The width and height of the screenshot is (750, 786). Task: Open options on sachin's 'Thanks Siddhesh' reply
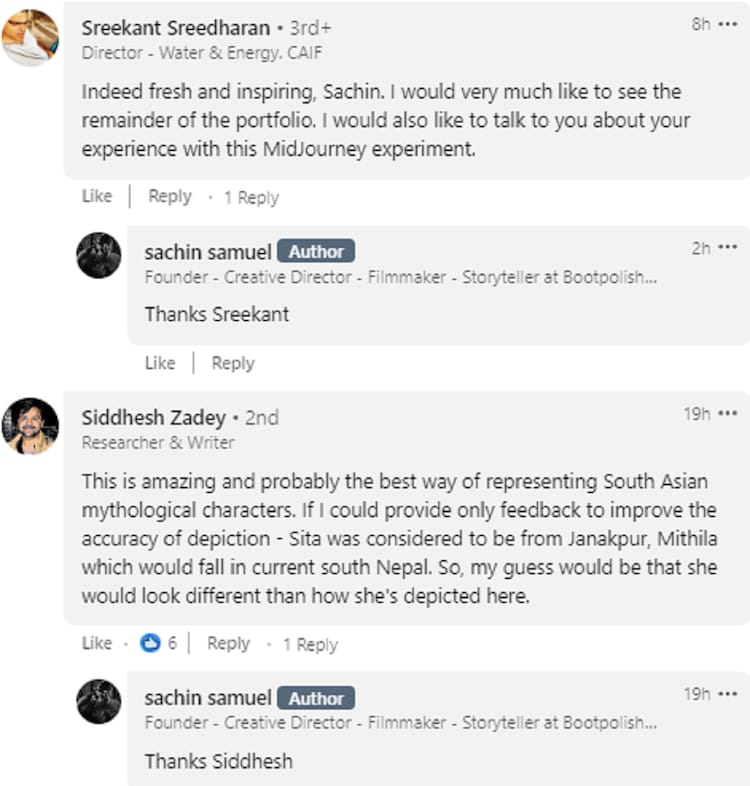727,694
